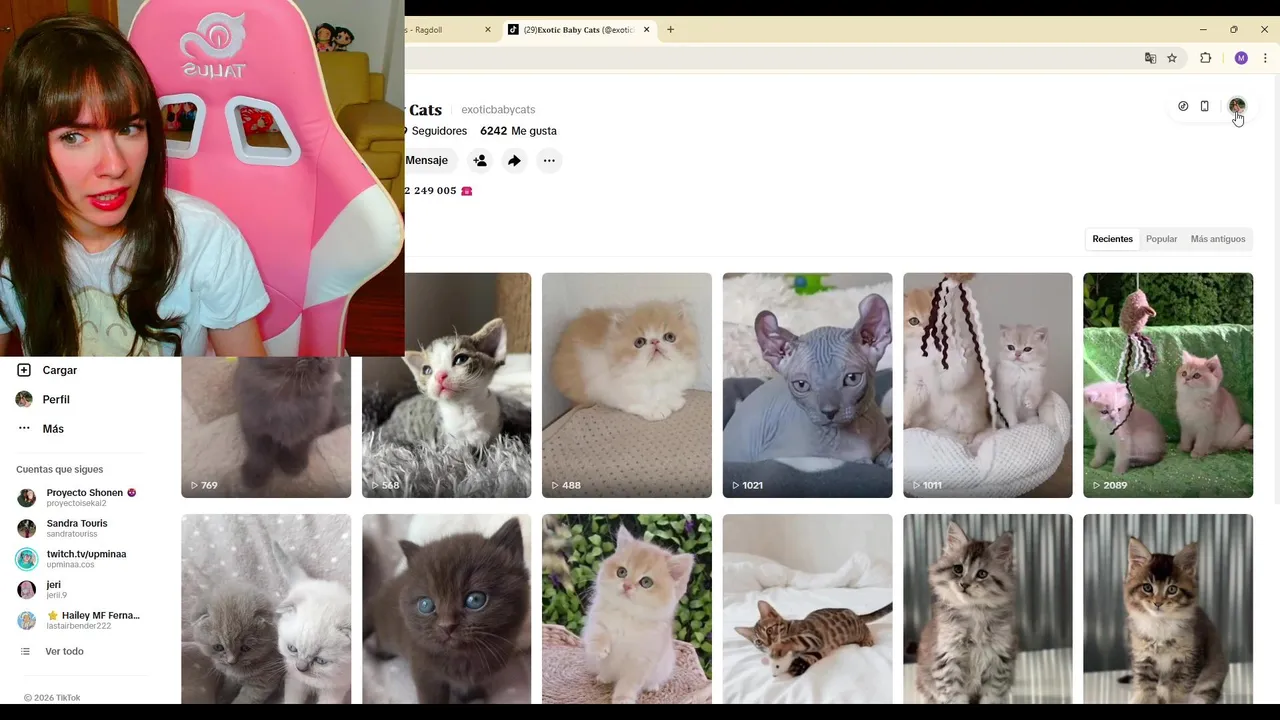The width and height of the screenshot is (1280, 720).
Task: Open a new browser tab
Action: [670, 30]
